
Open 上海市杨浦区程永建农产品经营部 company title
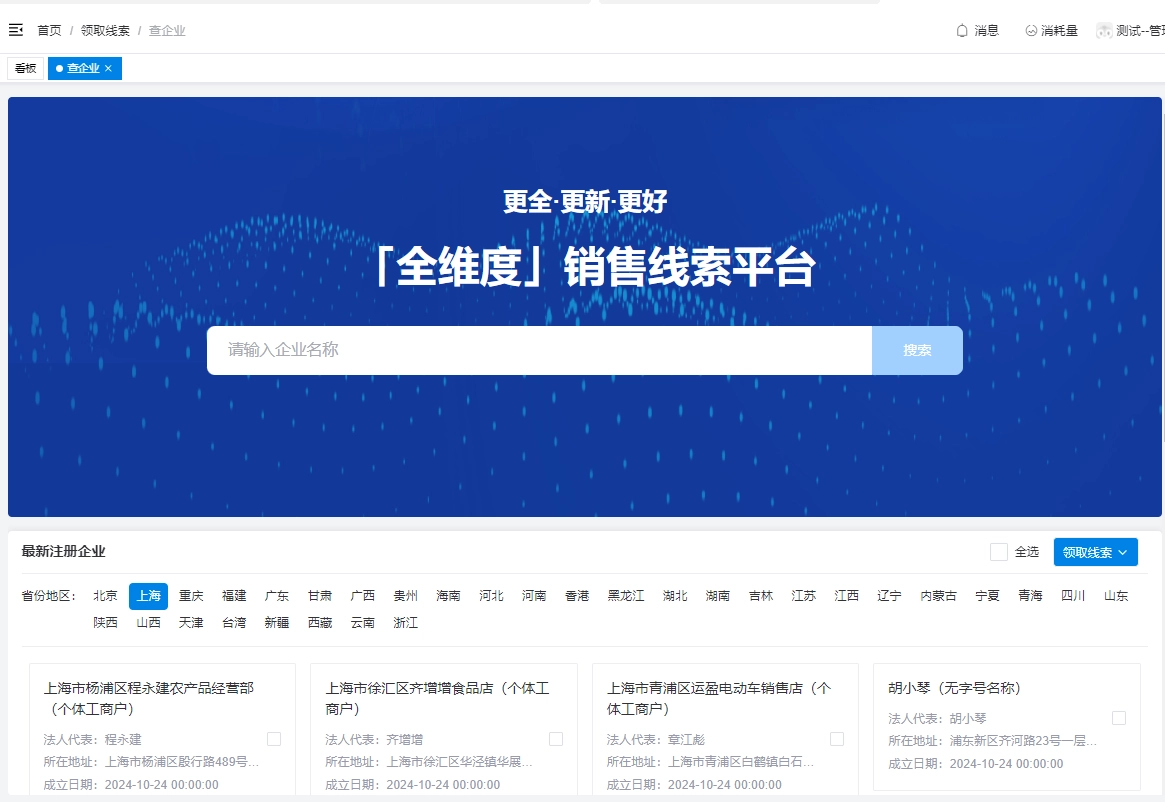[149, 699]
